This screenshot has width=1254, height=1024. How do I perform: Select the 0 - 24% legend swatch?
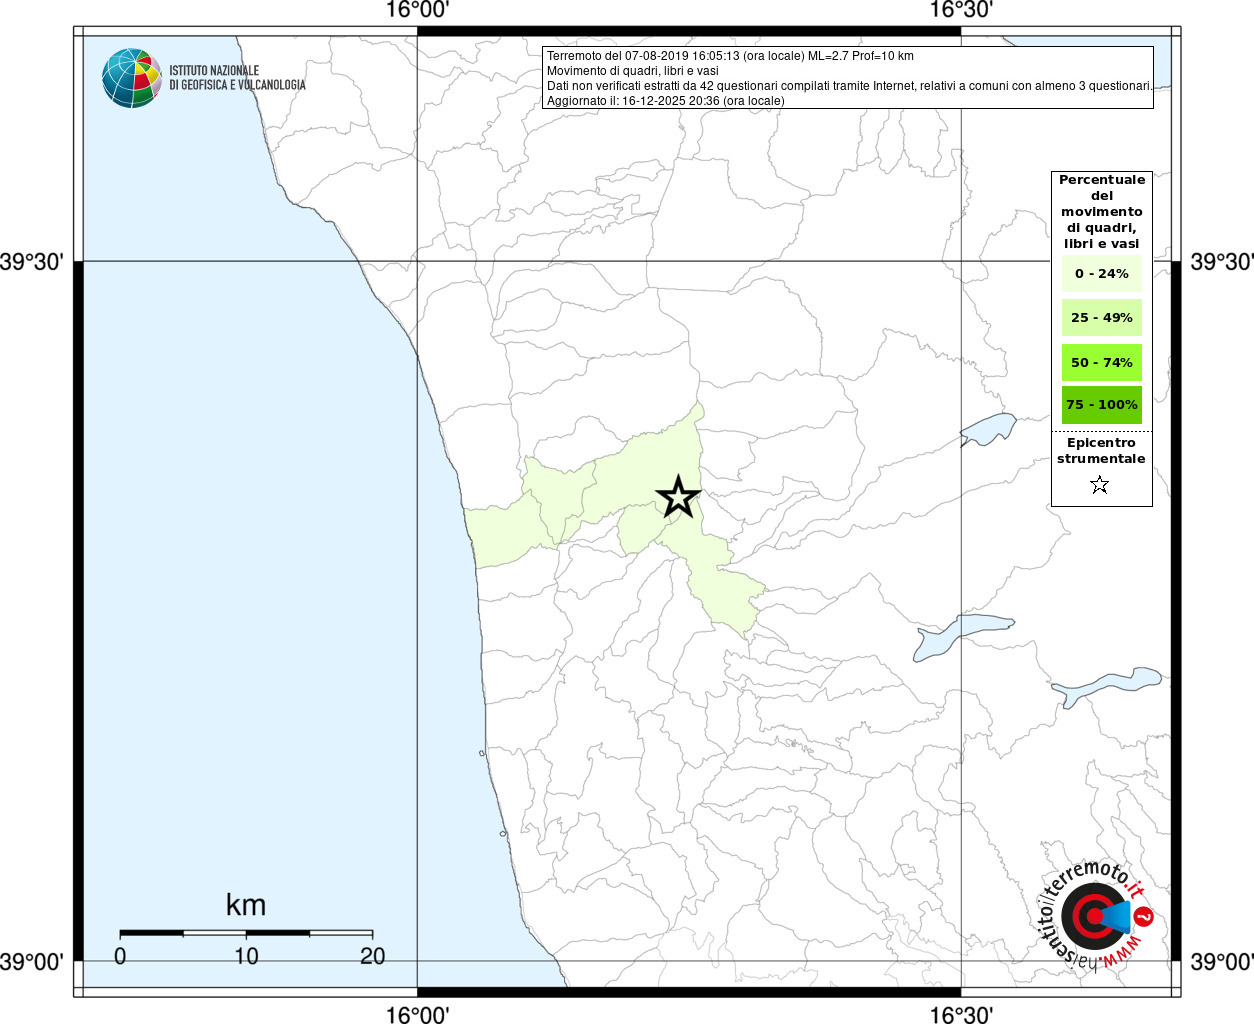tap(1102, 273)
